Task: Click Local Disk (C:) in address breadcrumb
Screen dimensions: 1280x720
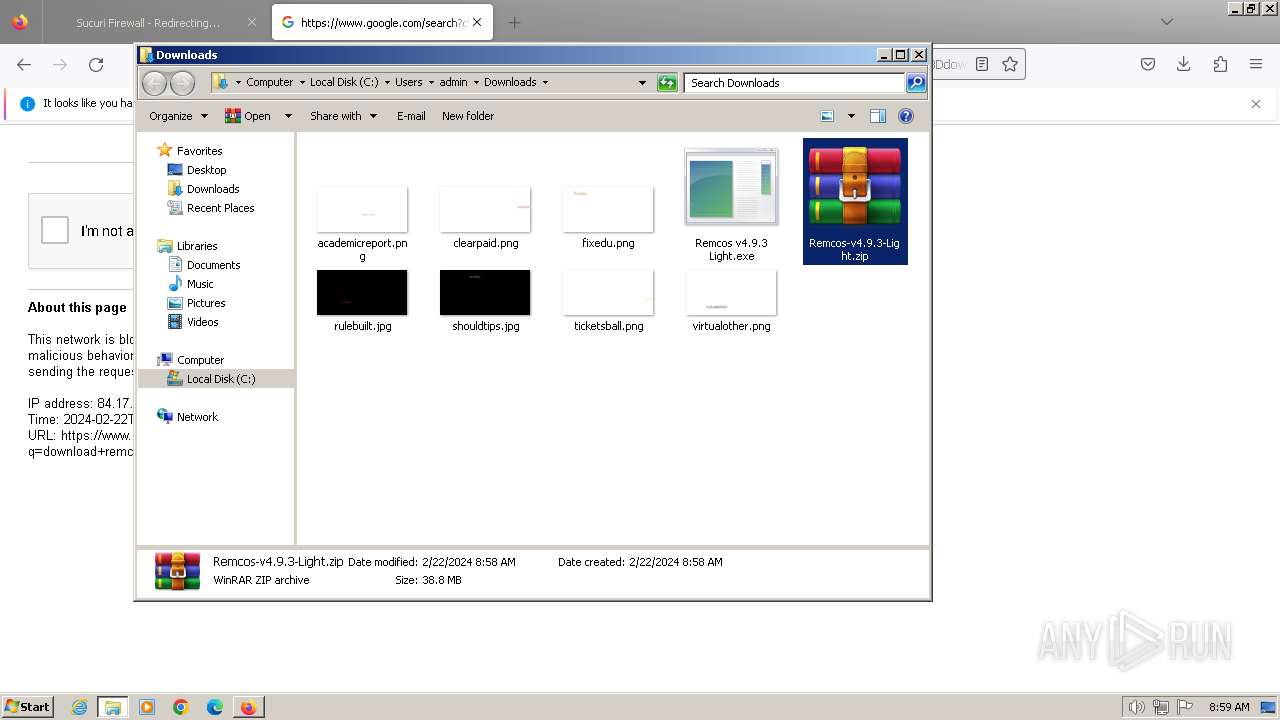Action: [x=344, y=82]
